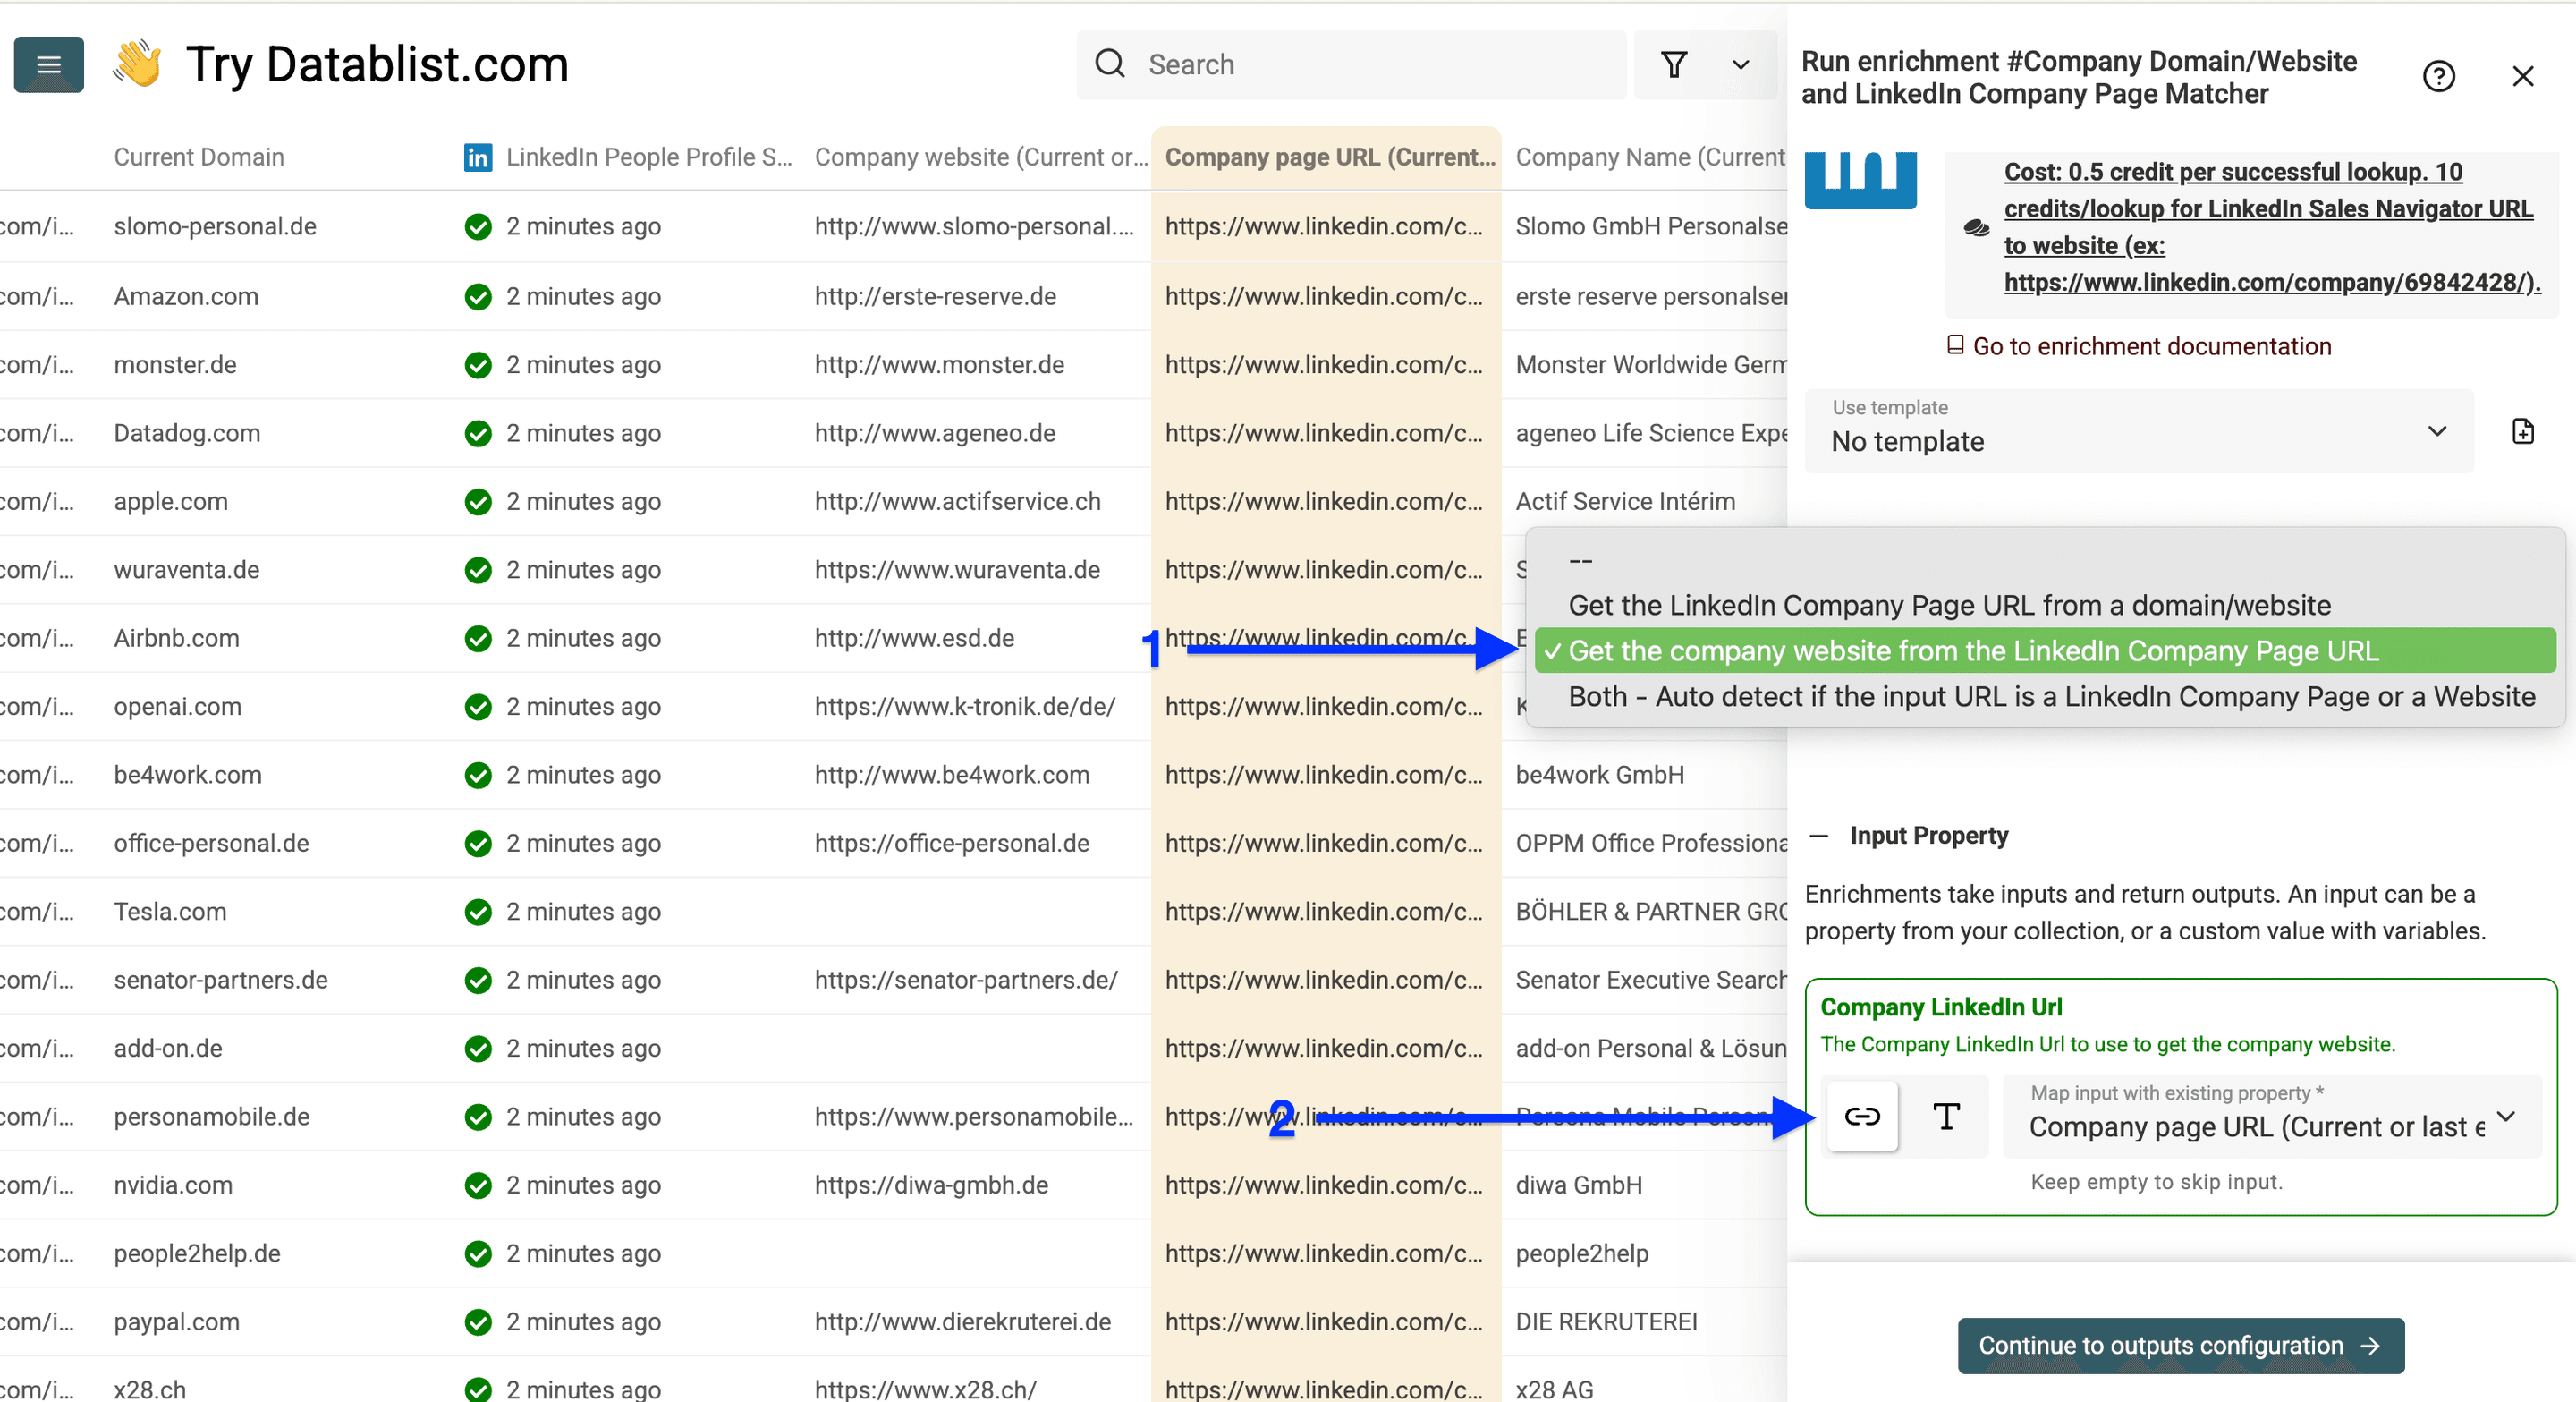Switch to custom text input toggle
The image size is (2576, 1402).
pos(1946,1117)
